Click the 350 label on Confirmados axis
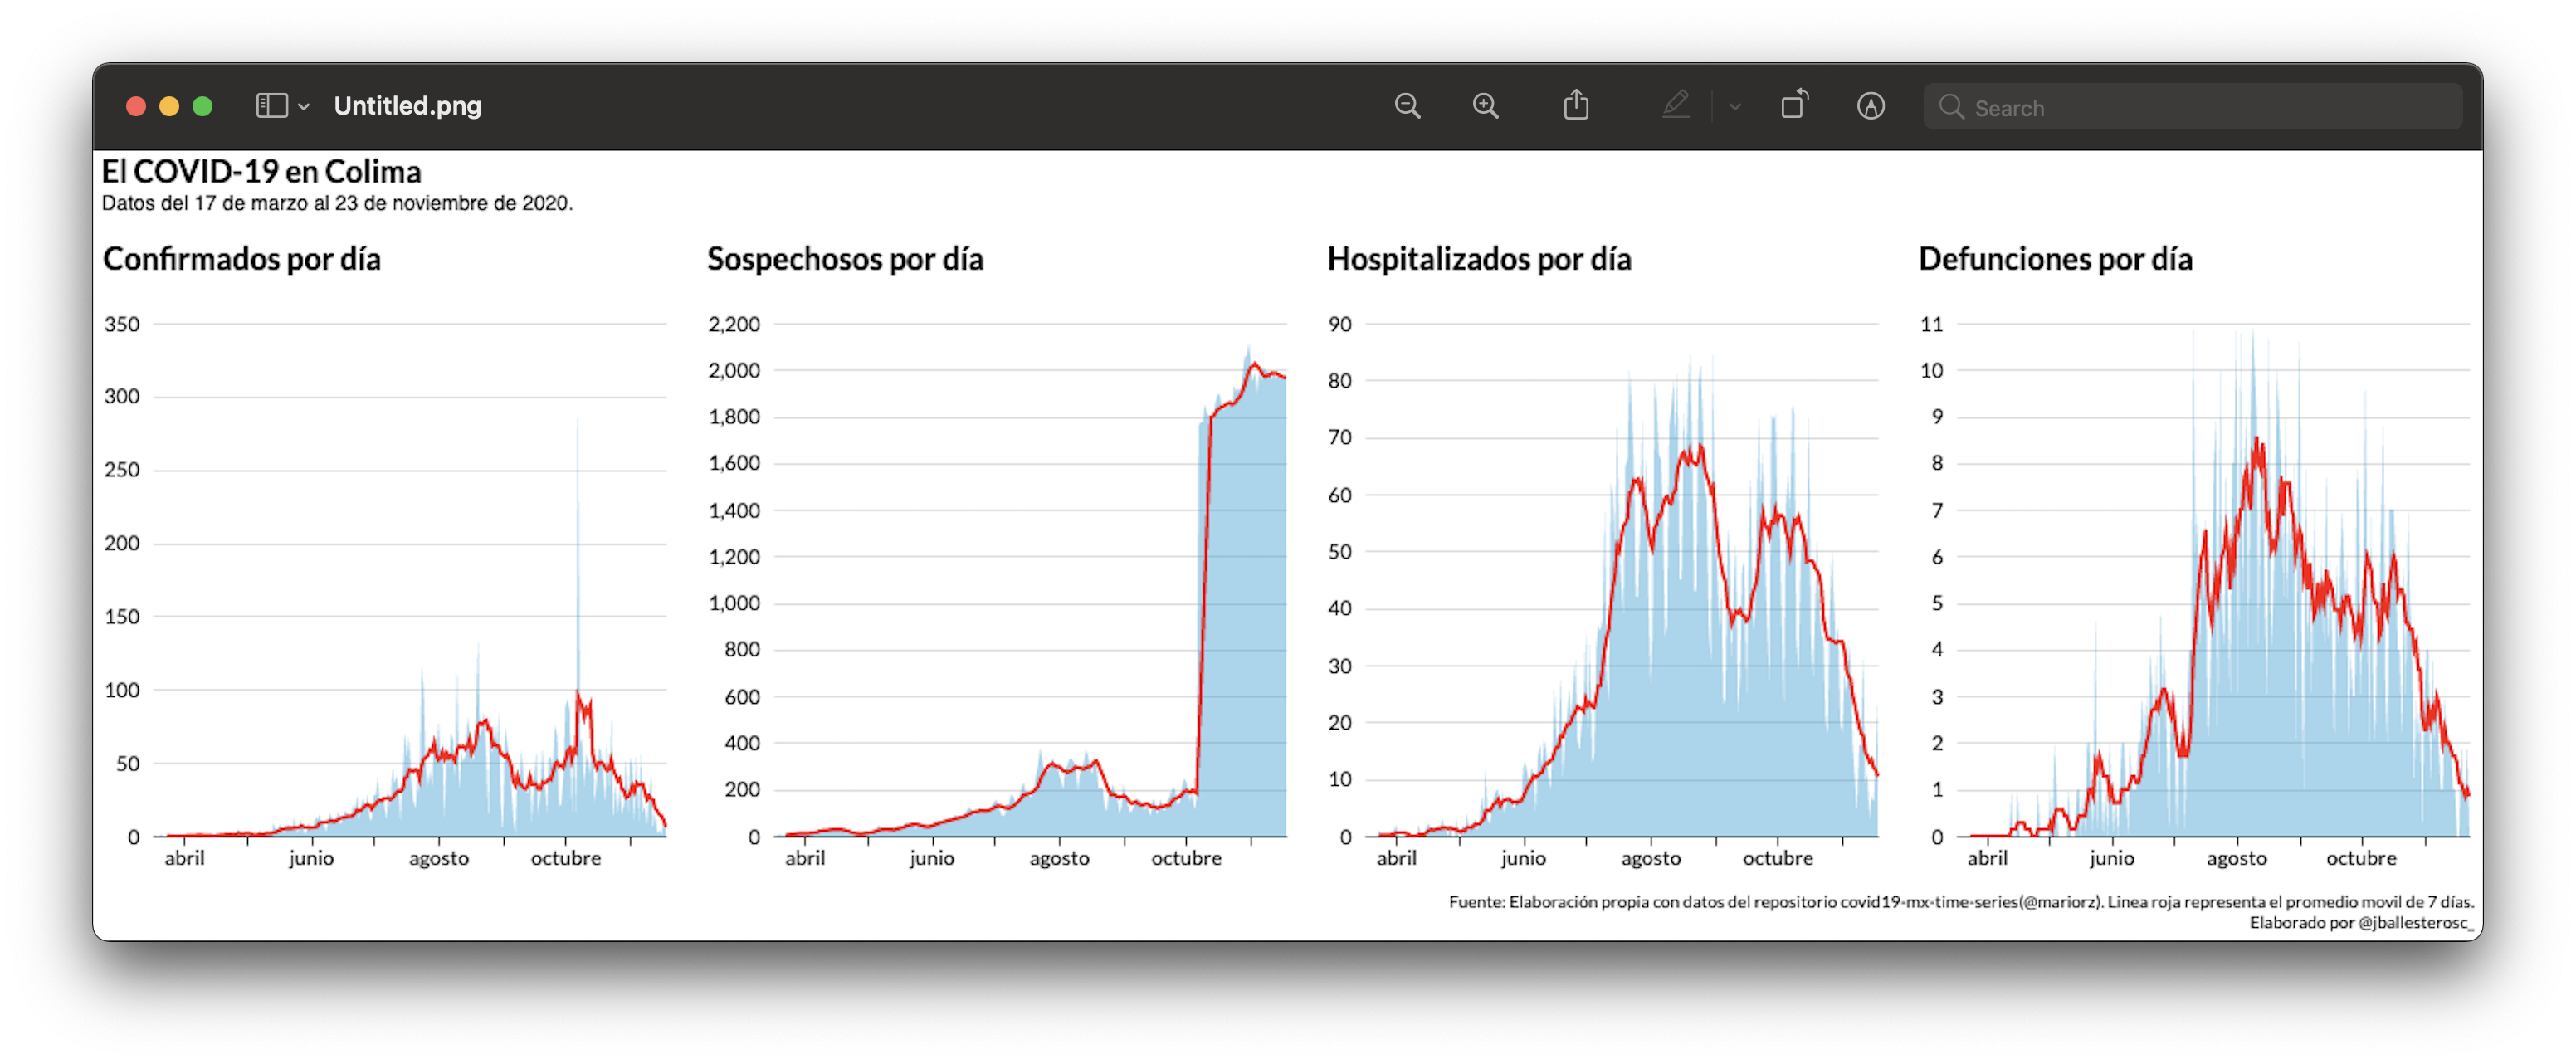Viewport: 2576px width, 1064px height. pos(122,324)
